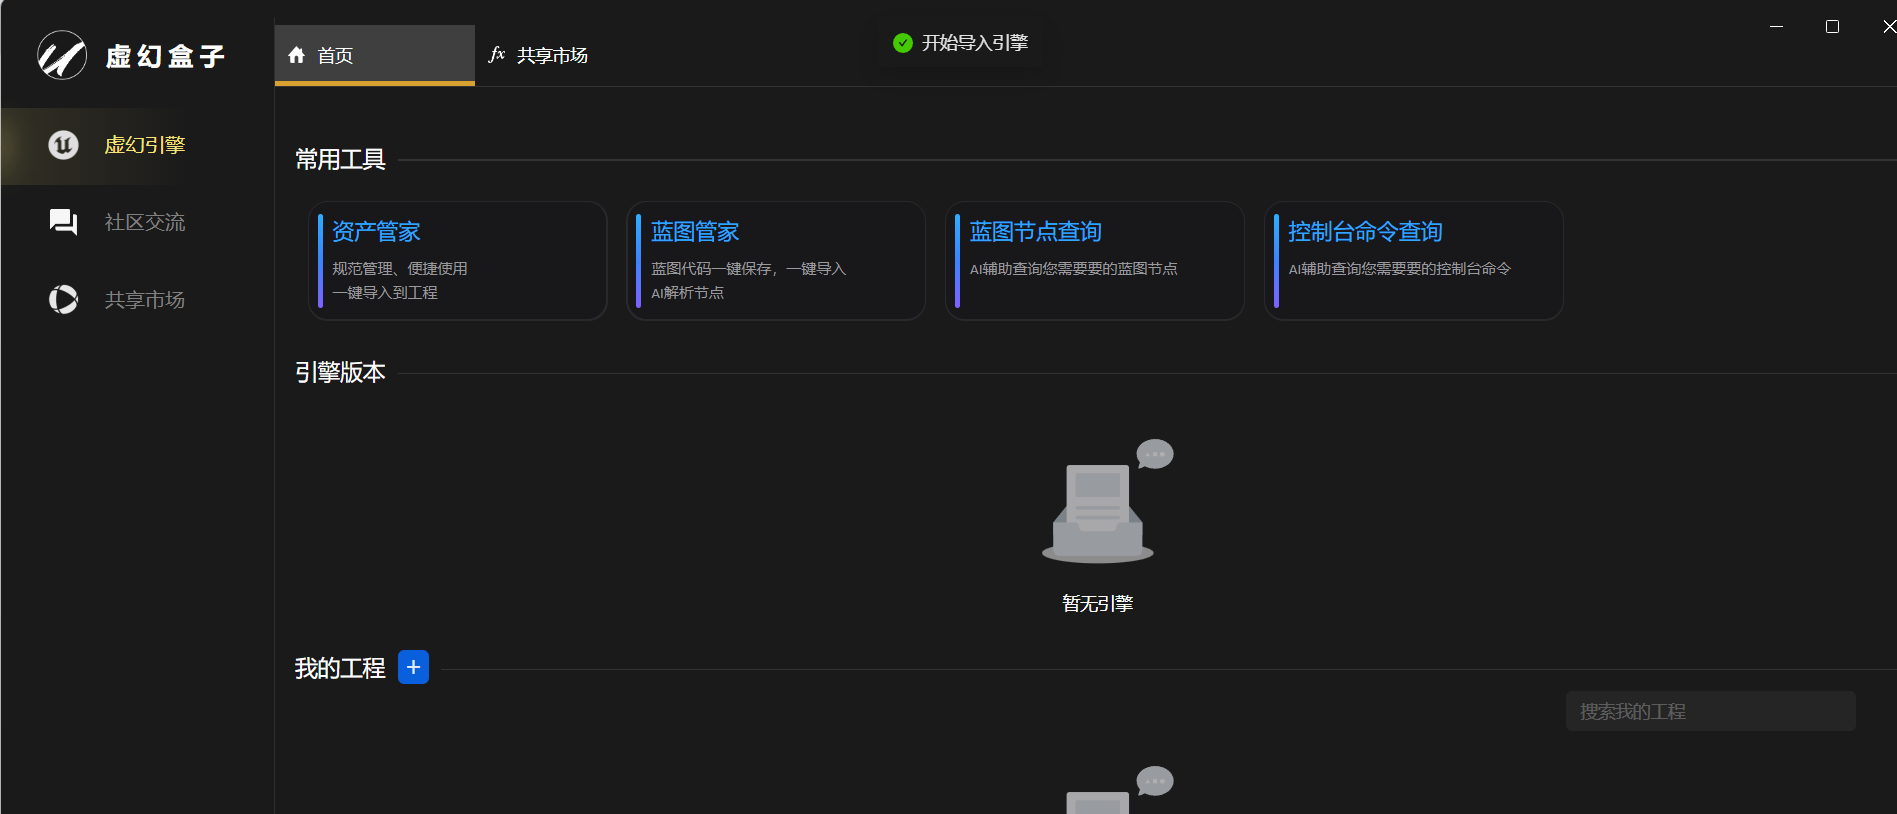Open the 蓝图管家 tool card

coord(776,261)
